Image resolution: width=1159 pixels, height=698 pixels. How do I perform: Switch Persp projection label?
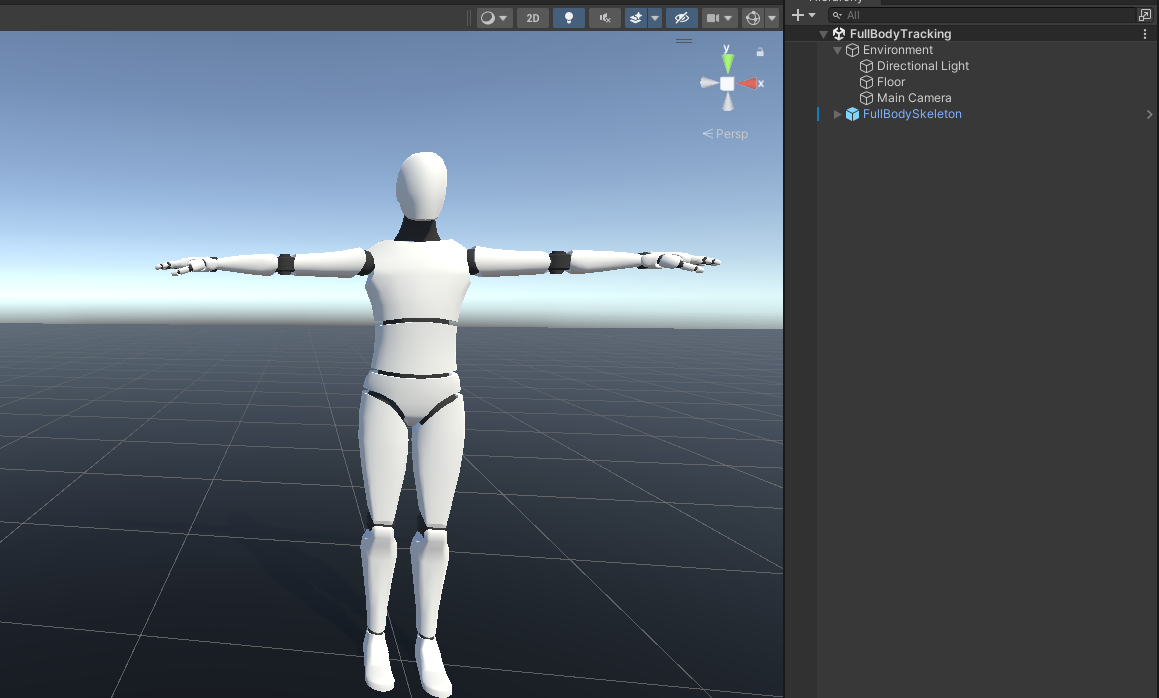coord(725,134)
